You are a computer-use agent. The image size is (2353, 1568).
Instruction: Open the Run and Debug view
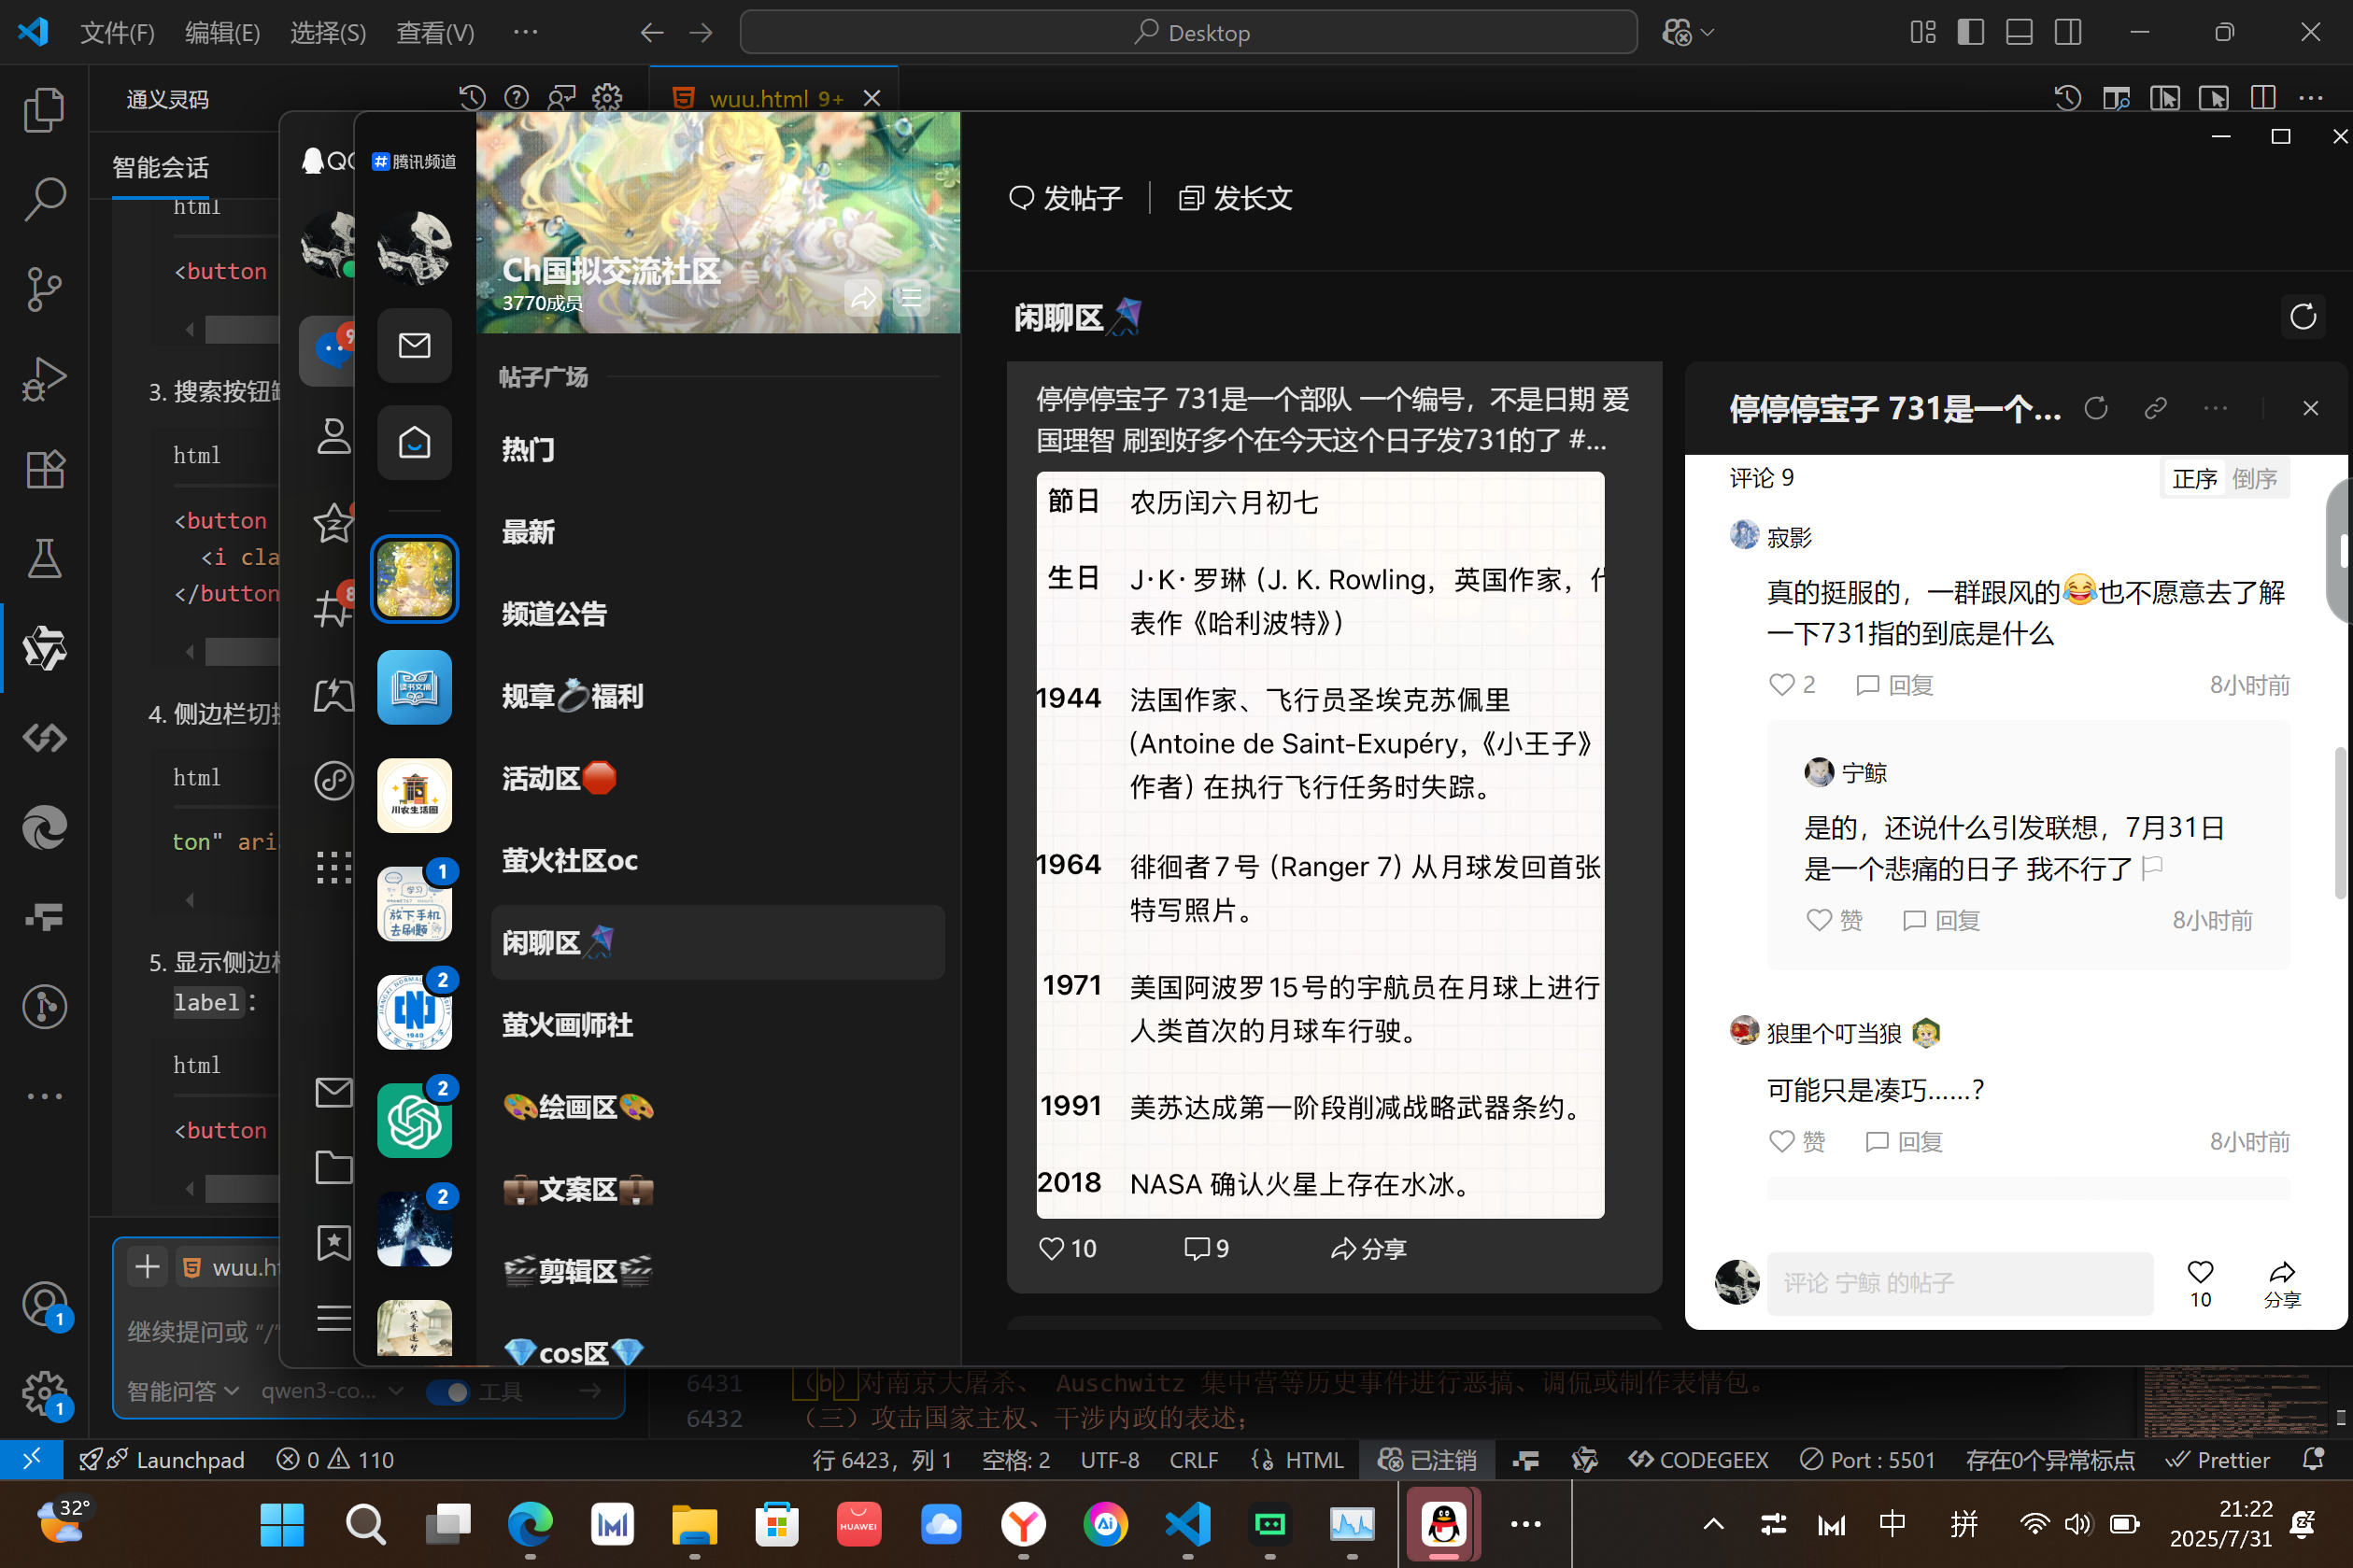tap(44, 379)
